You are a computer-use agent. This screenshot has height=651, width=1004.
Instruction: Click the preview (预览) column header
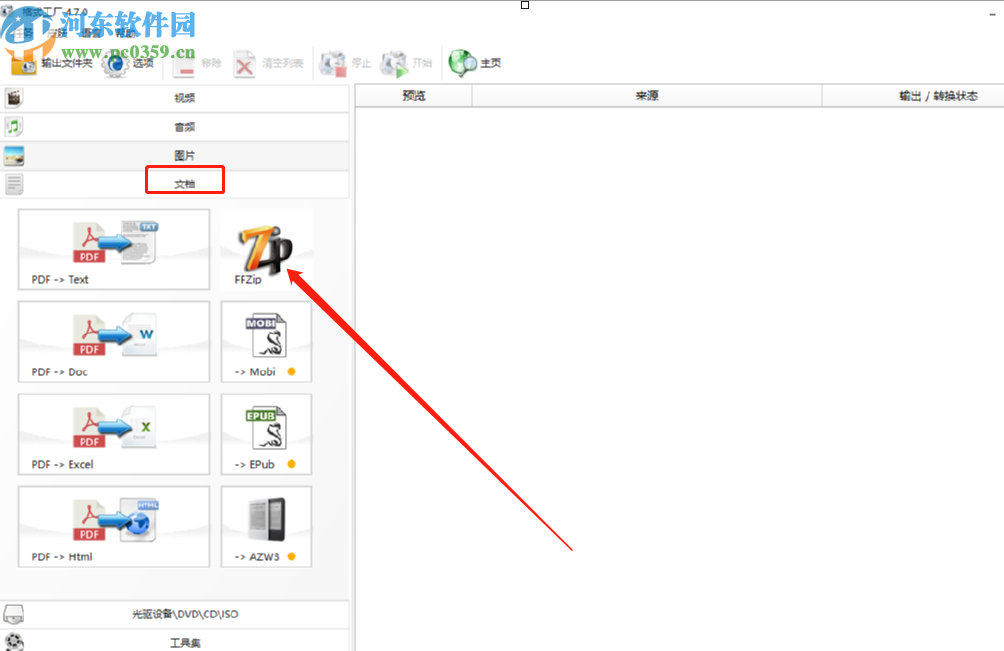point(414,95)
